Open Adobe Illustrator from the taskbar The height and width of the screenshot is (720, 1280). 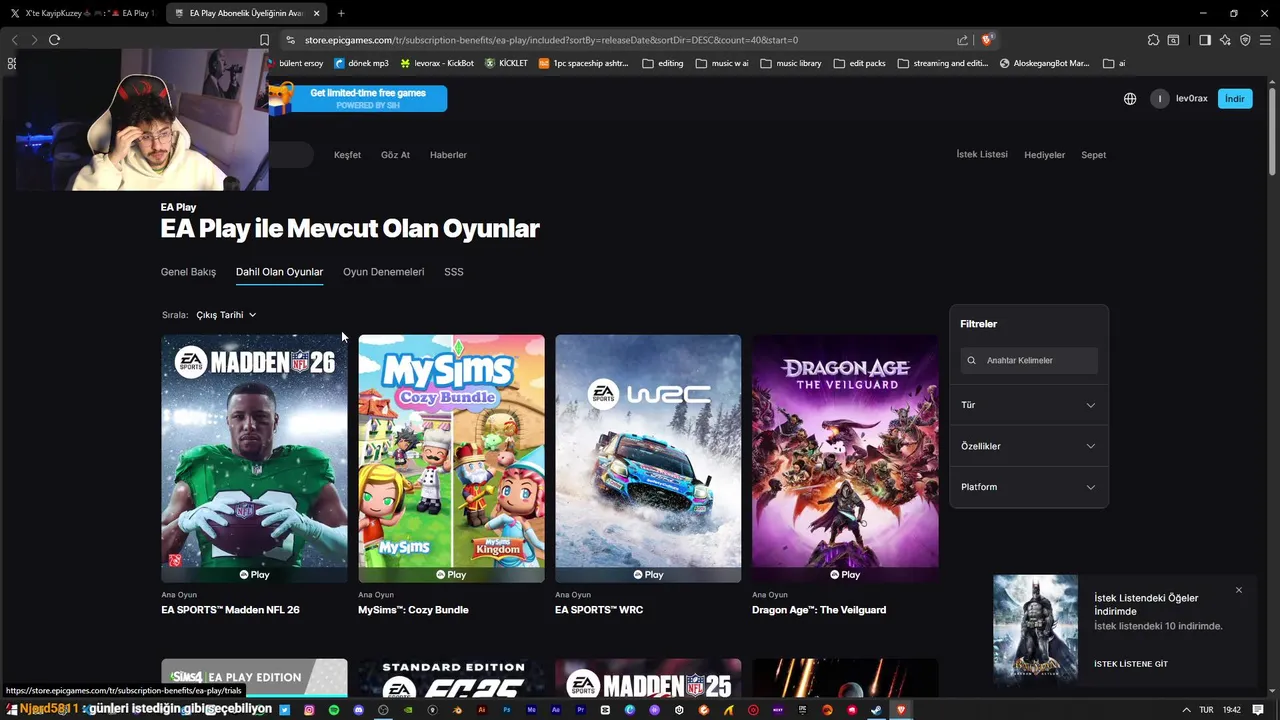[482, 710]
